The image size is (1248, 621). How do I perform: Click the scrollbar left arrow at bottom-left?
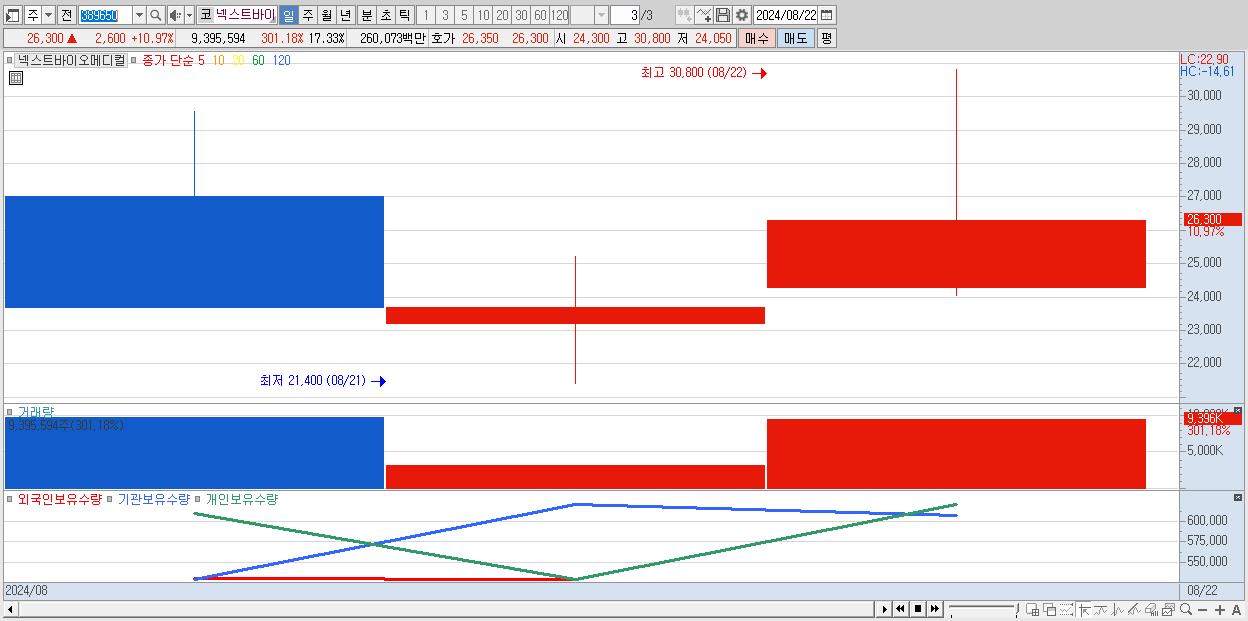pyautogui.click(x=10, y=609)
